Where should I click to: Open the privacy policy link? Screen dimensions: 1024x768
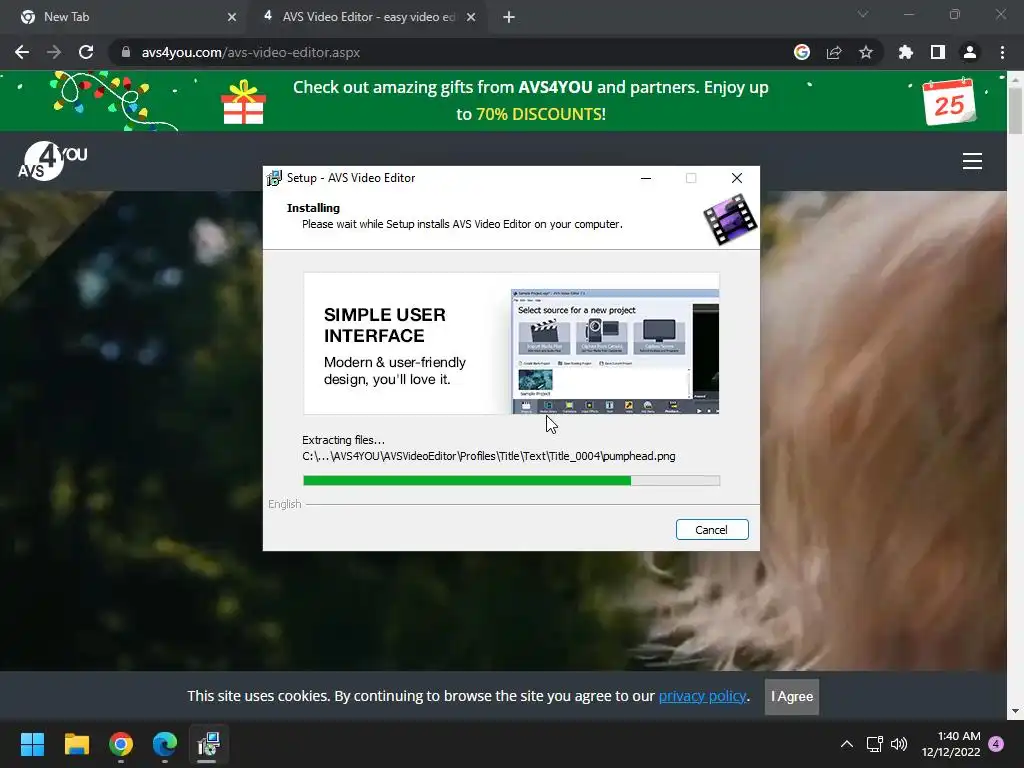702,696
